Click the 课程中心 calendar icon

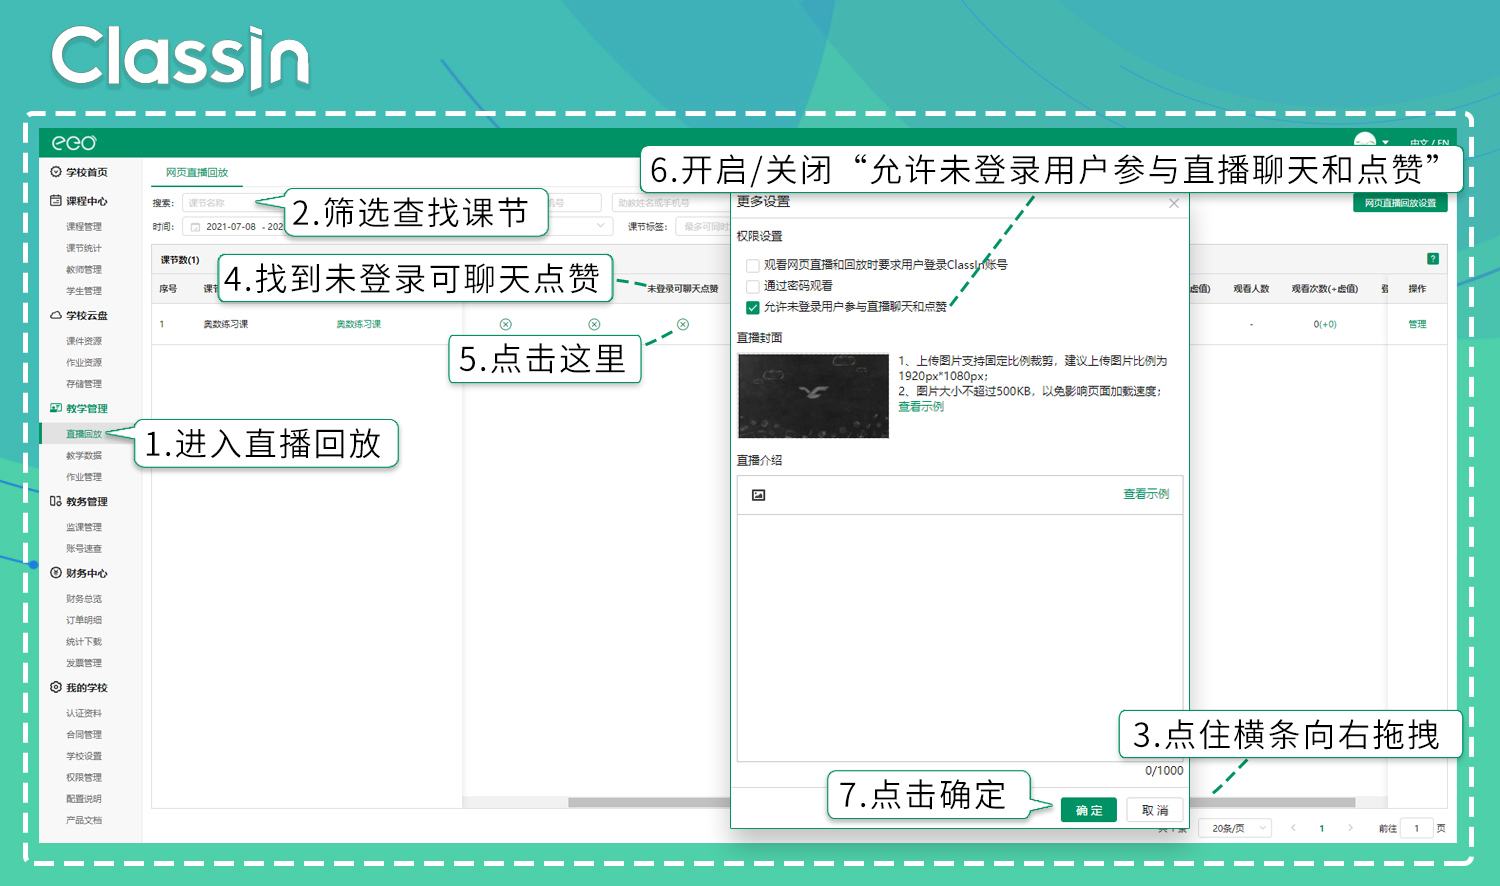[56, 201]
